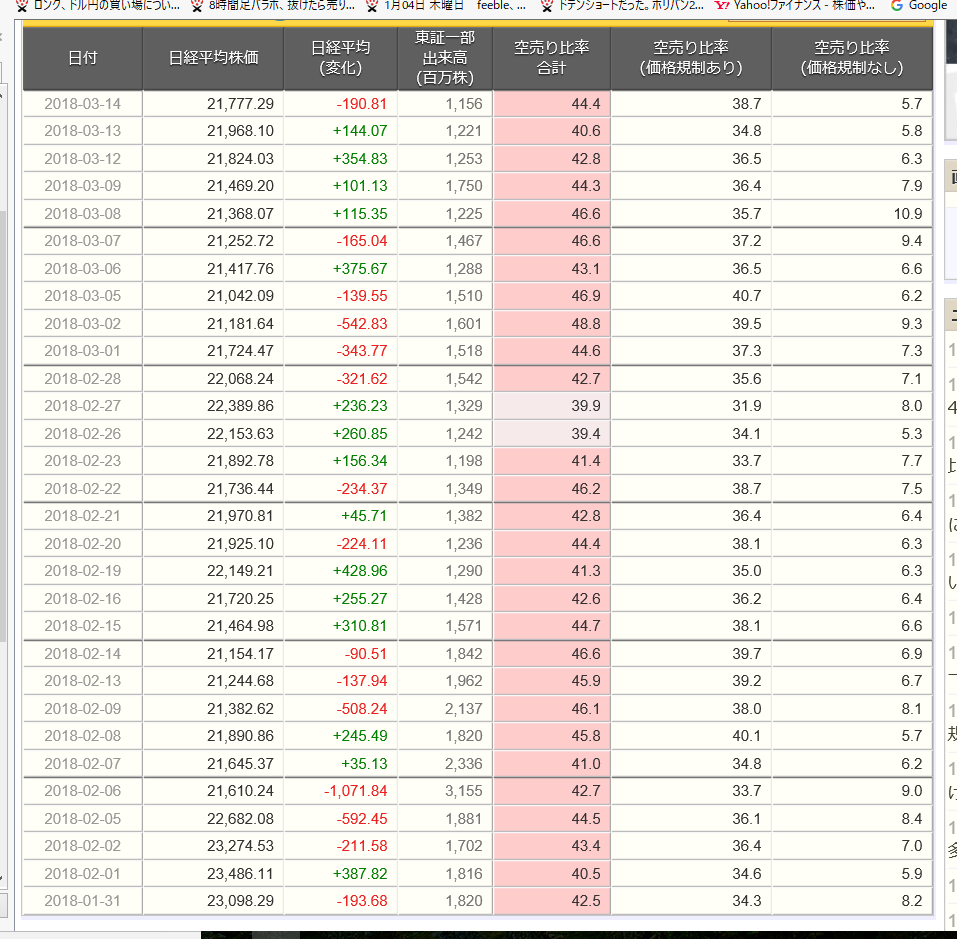This screenshot has height=939, width=957.
Task: Click the 39.9 short ratio cell
Action: point(551,406)
